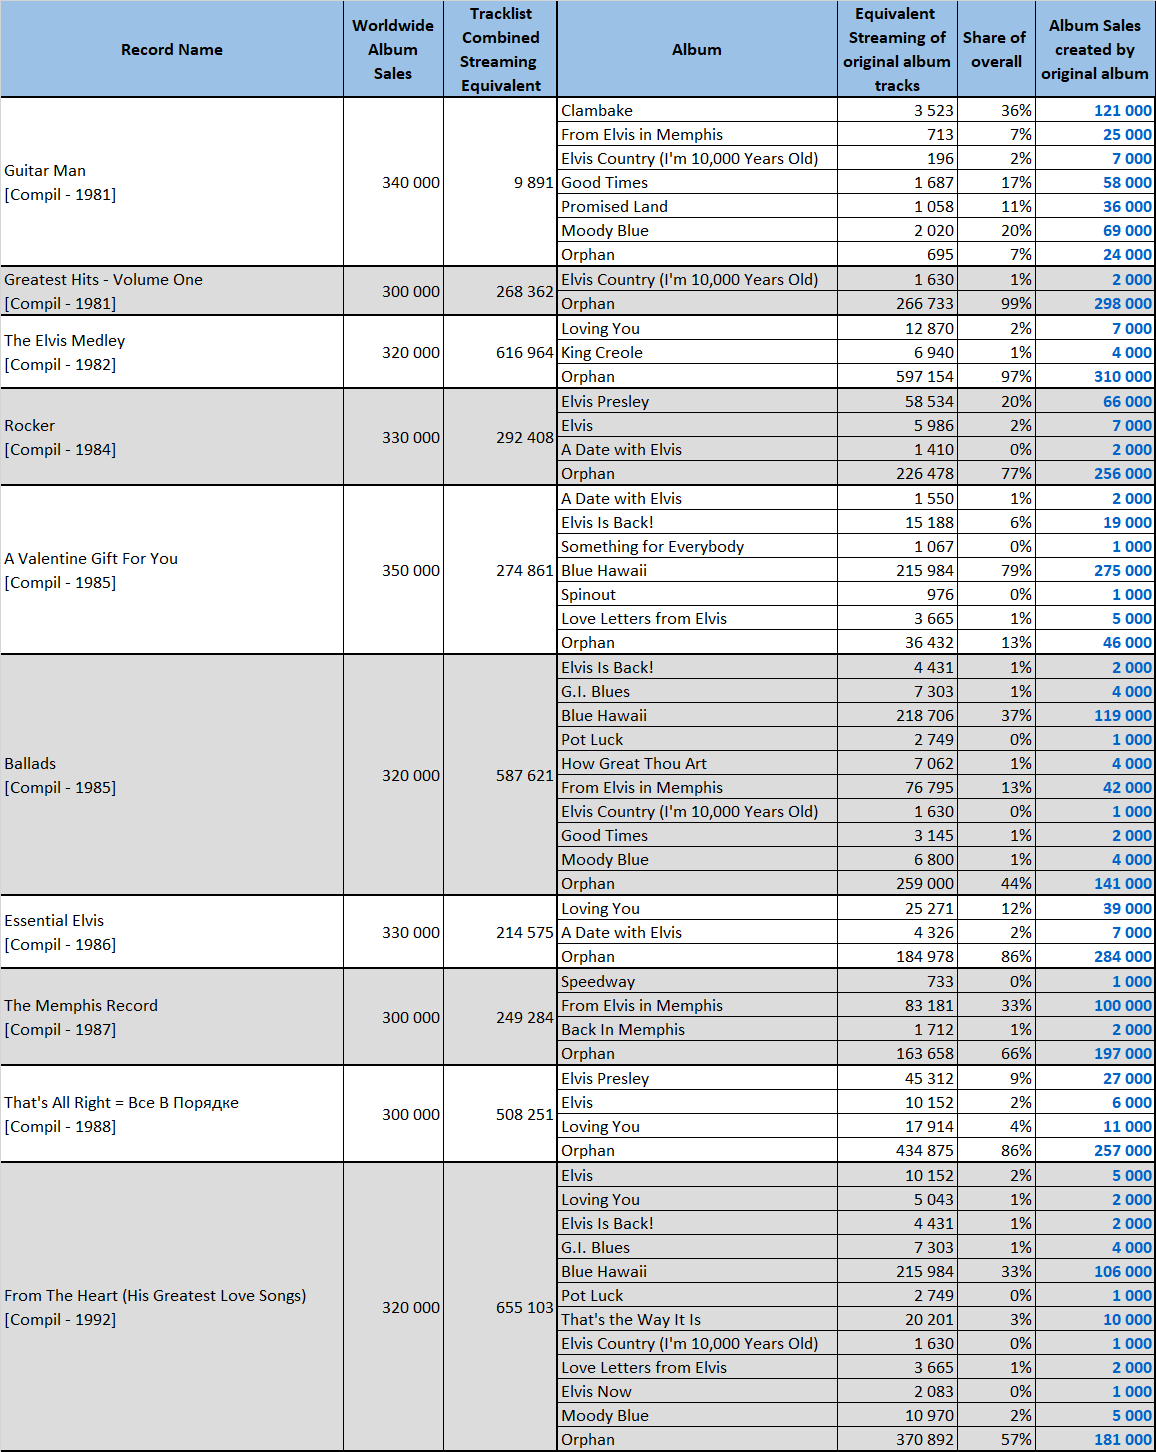The width and height of the screenshot is (1156, 1452).
Task: Select the album sales value 197 000
Action: point(1095,1053)
